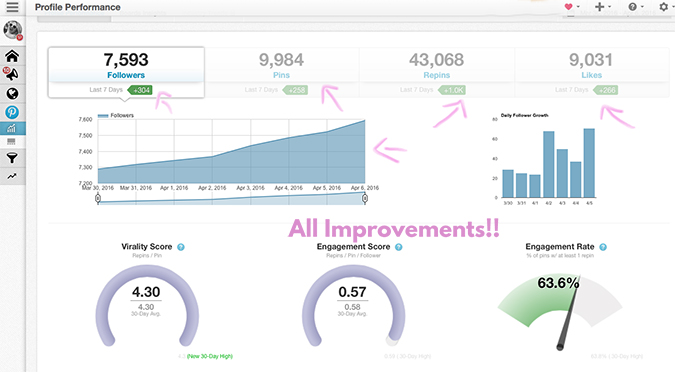675x372 pixels.
Task: Open the megaphone notifications icon
Action: pos(12,74)
